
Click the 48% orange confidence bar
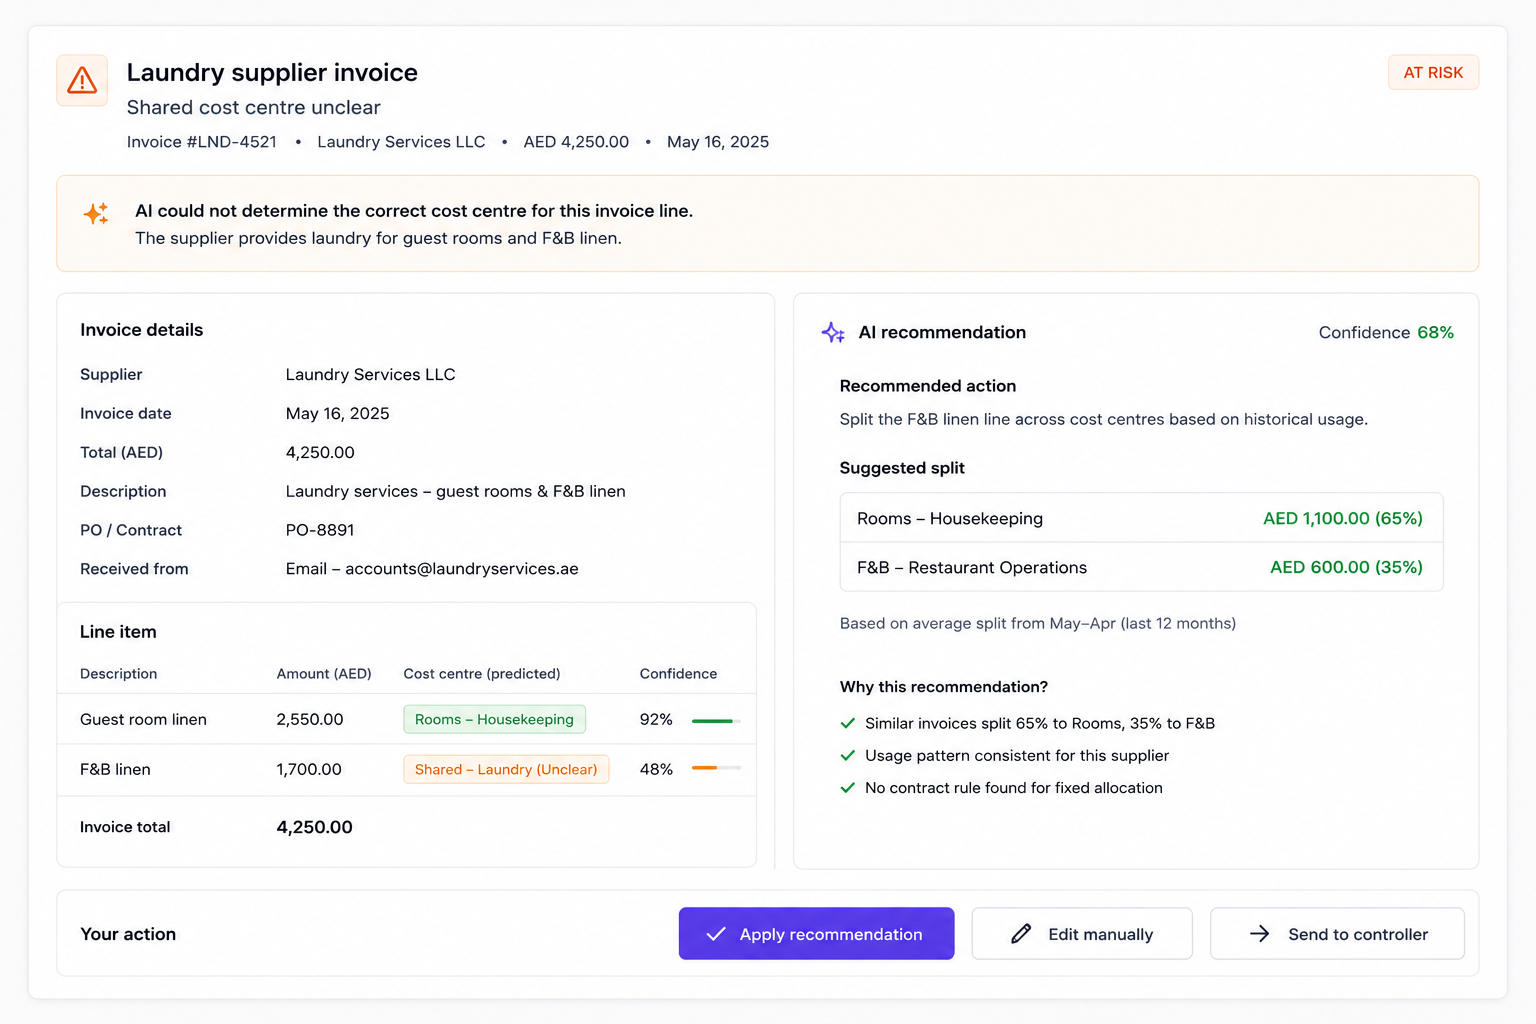coord(716,768)
